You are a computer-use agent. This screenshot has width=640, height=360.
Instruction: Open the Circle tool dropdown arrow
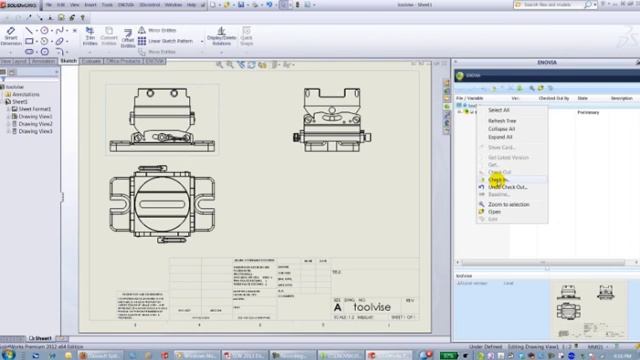coord(52,31)
